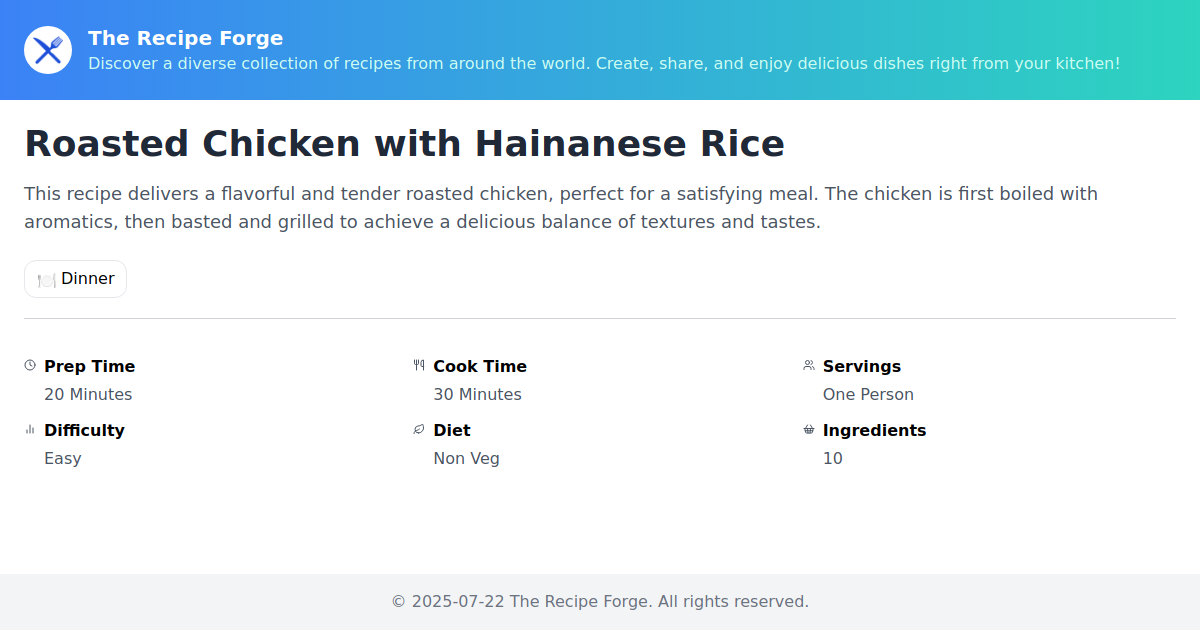
Task: Click the leaf icon beside Diet
Action: 419,430
